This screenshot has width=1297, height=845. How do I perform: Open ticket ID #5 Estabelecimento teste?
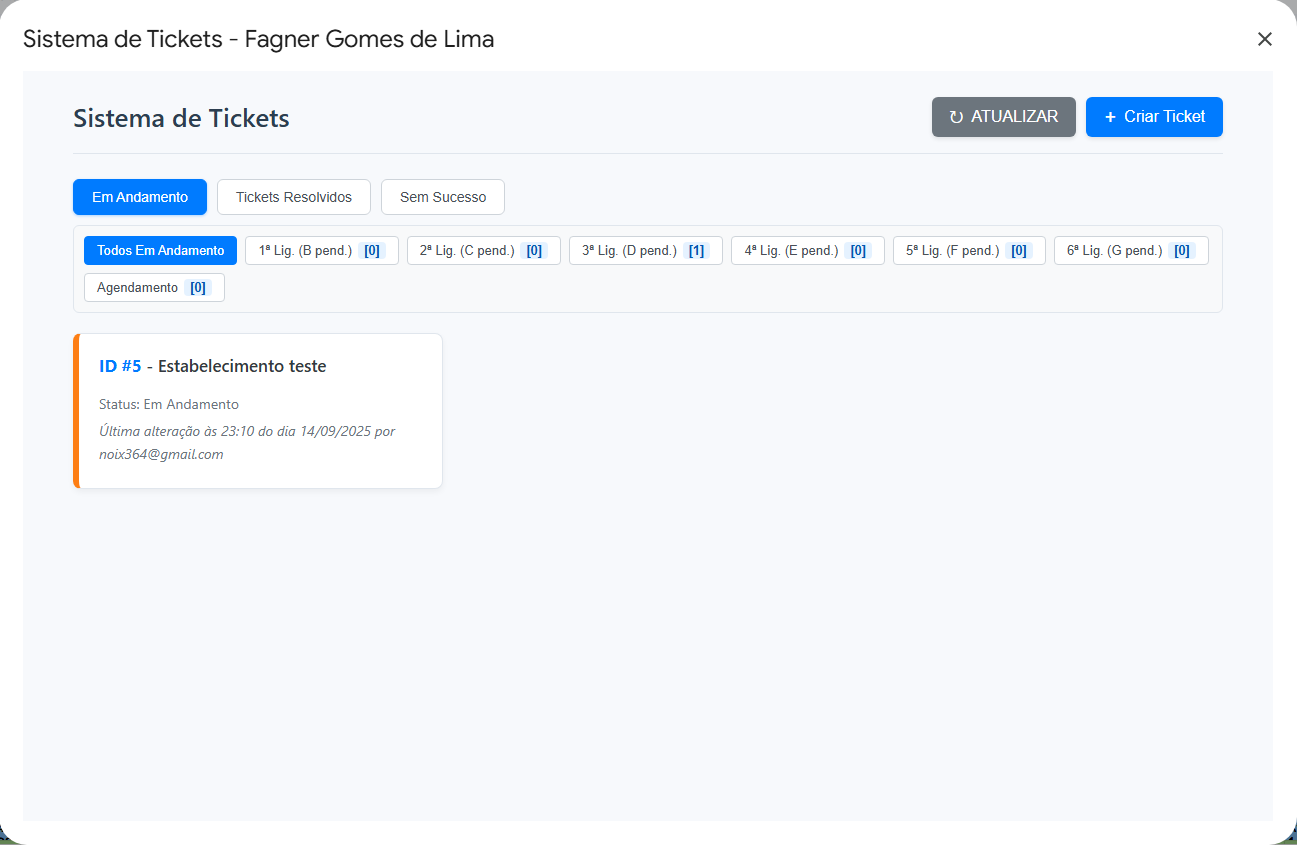[x=257, y=410]
